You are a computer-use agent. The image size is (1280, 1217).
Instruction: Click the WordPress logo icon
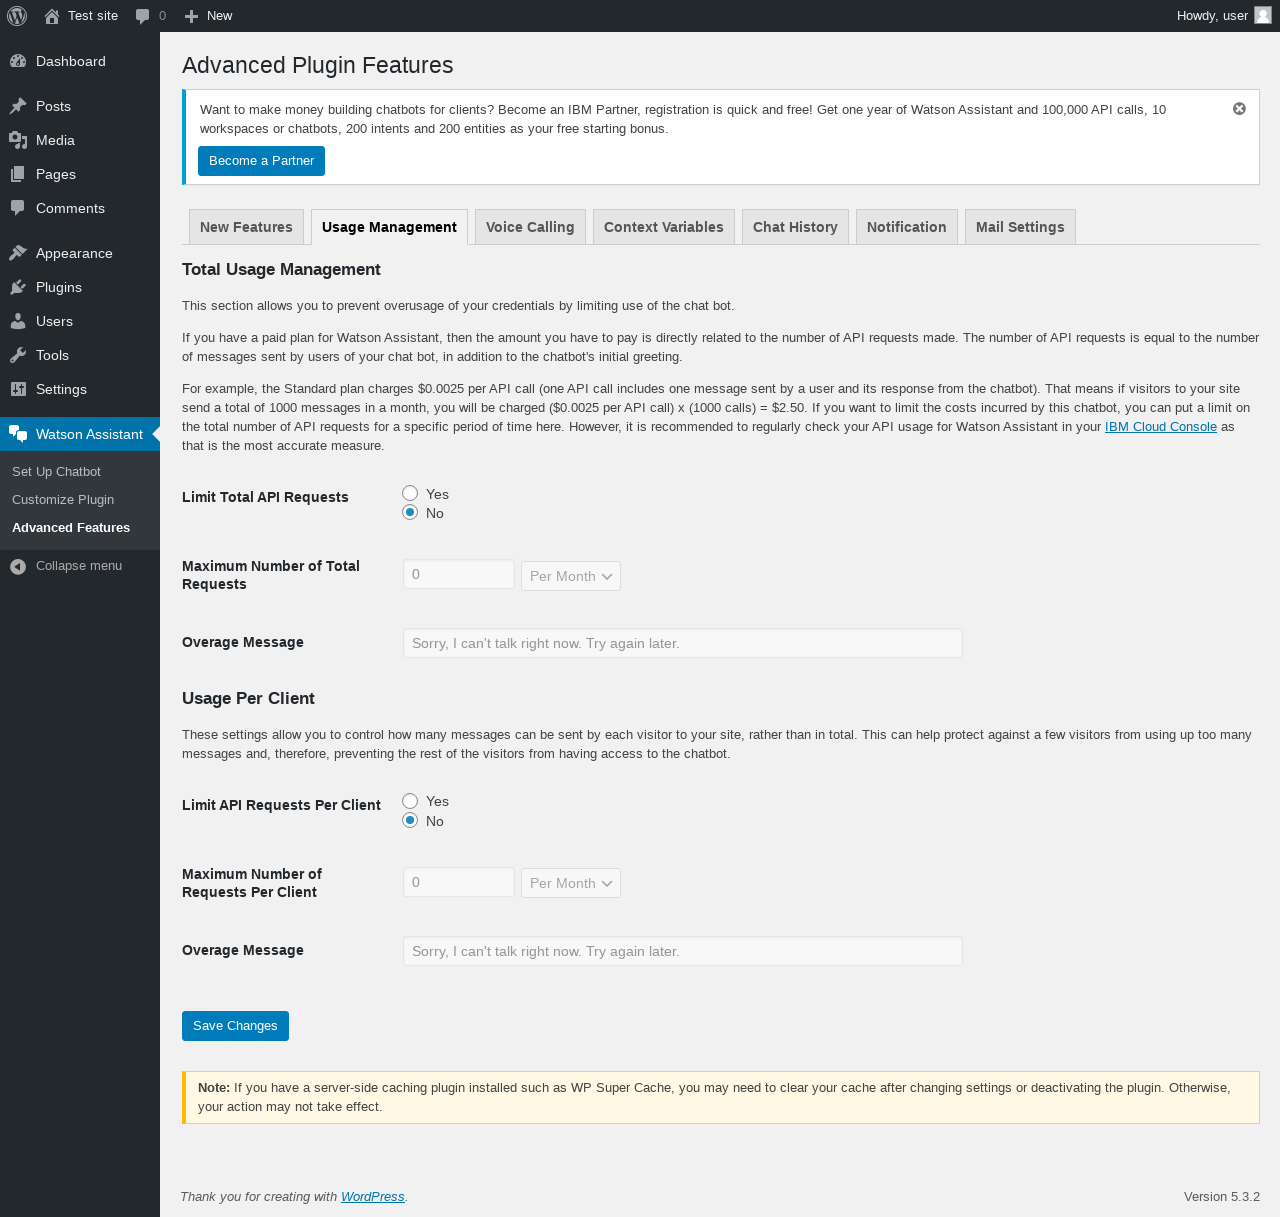pyautogui.click(x=17, y=16)
